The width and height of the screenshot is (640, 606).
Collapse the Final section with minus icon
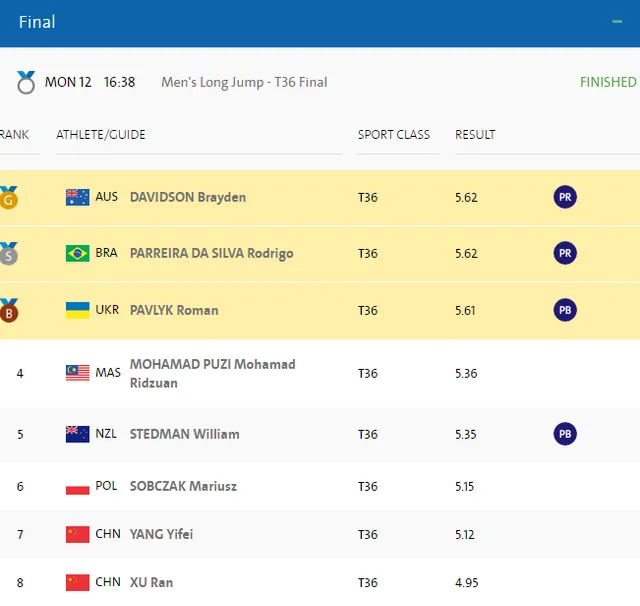tap(617, 22)
